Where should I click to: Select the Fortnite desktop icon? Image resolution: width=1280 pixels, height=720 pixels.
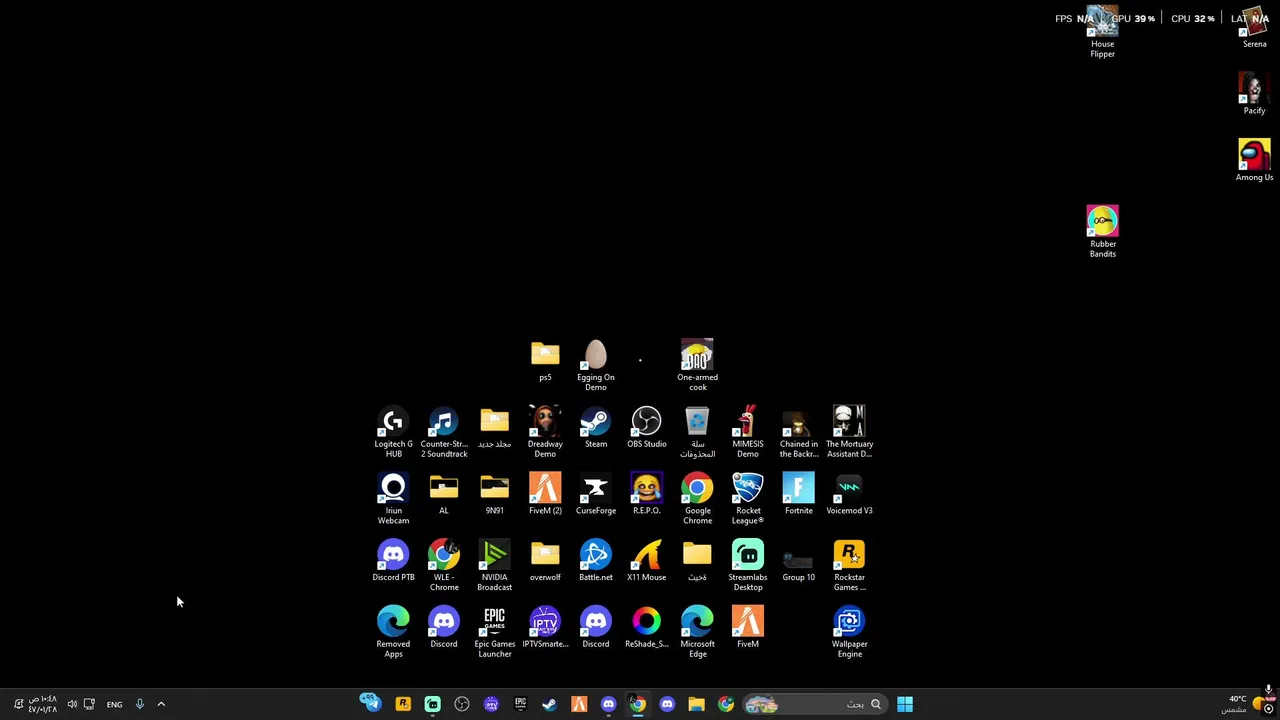[799, 495]
